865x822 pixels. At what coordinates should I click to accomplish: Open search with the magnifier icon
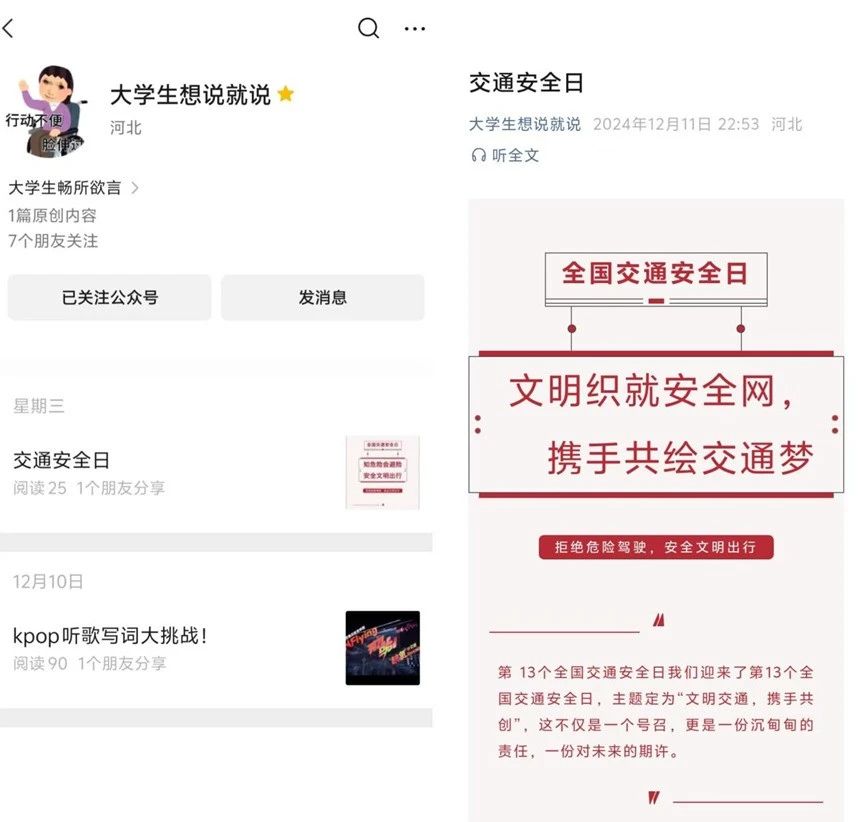point(369,28)
